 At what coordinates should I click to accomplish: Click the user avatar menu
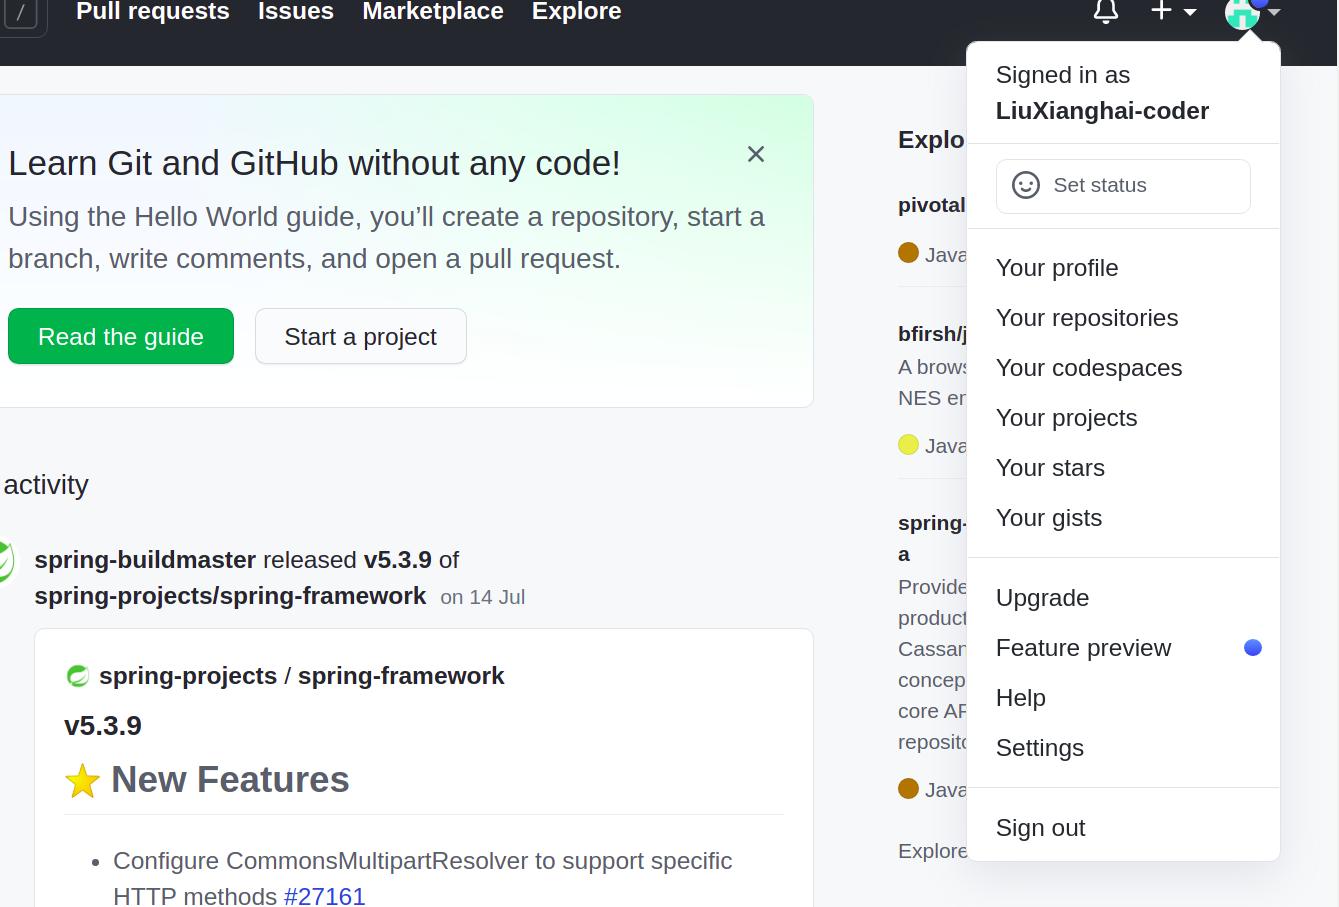(x=1252, y=12)
